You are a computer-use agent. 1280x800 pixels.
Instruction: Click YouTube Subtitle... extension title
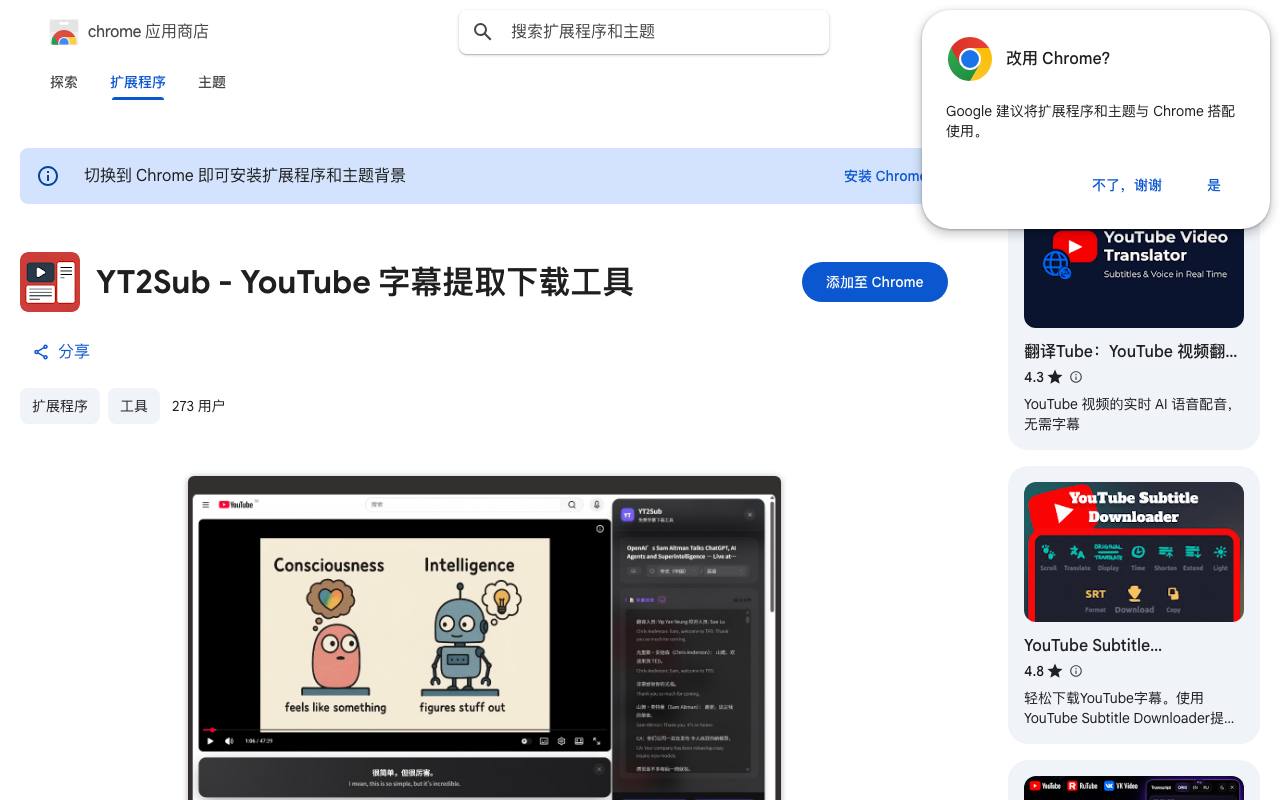[1093, 645]
